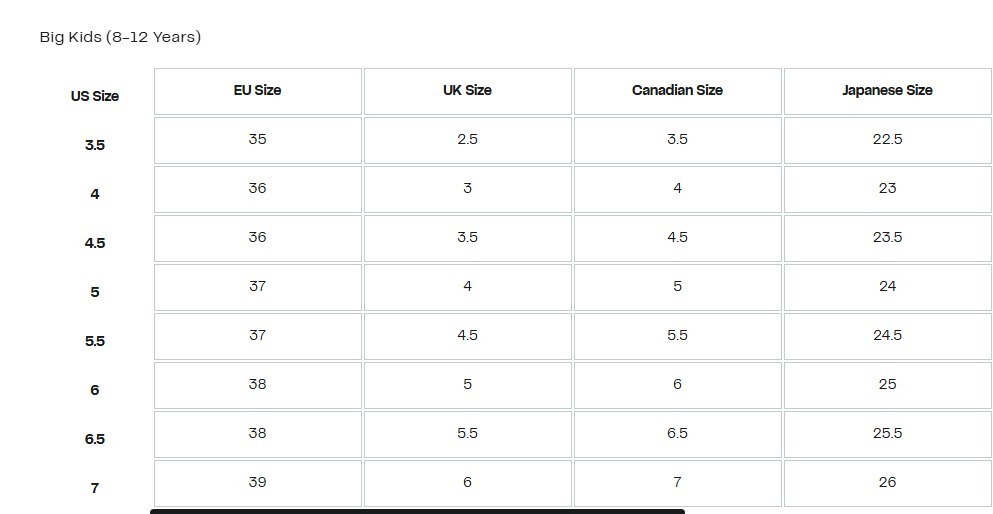
Task: Select Canadian size 5.5 cell
Action: coord(677,335)
